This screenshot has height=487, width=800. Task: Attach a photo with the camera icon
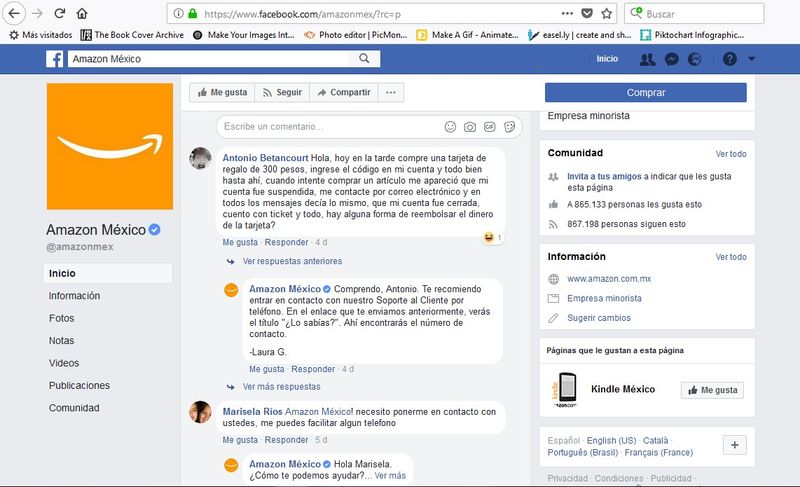(x=470, y=127)
